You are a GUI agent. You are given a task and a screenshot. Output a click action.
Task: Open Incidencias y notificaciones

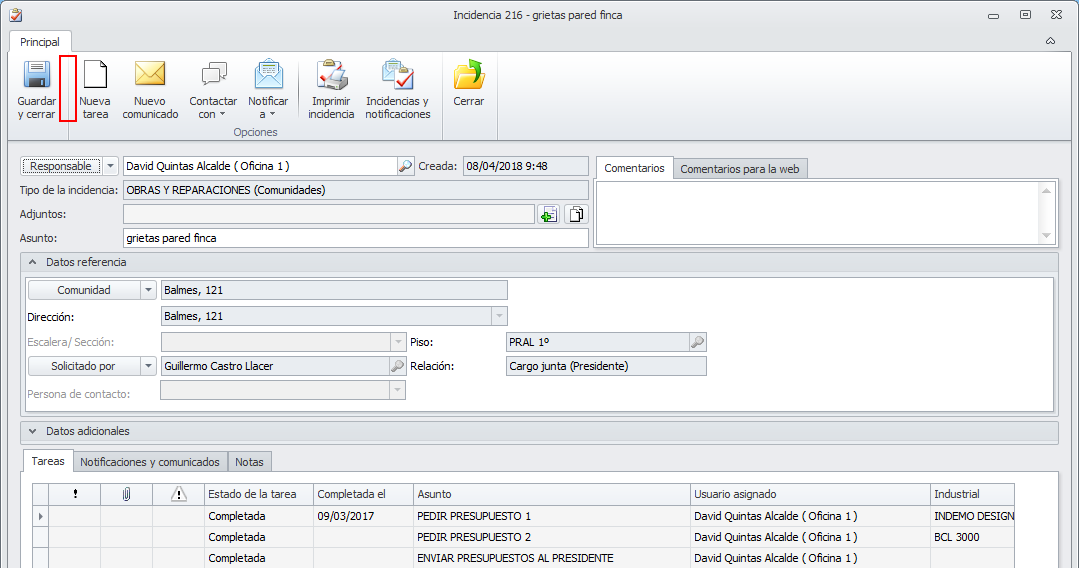397,76
